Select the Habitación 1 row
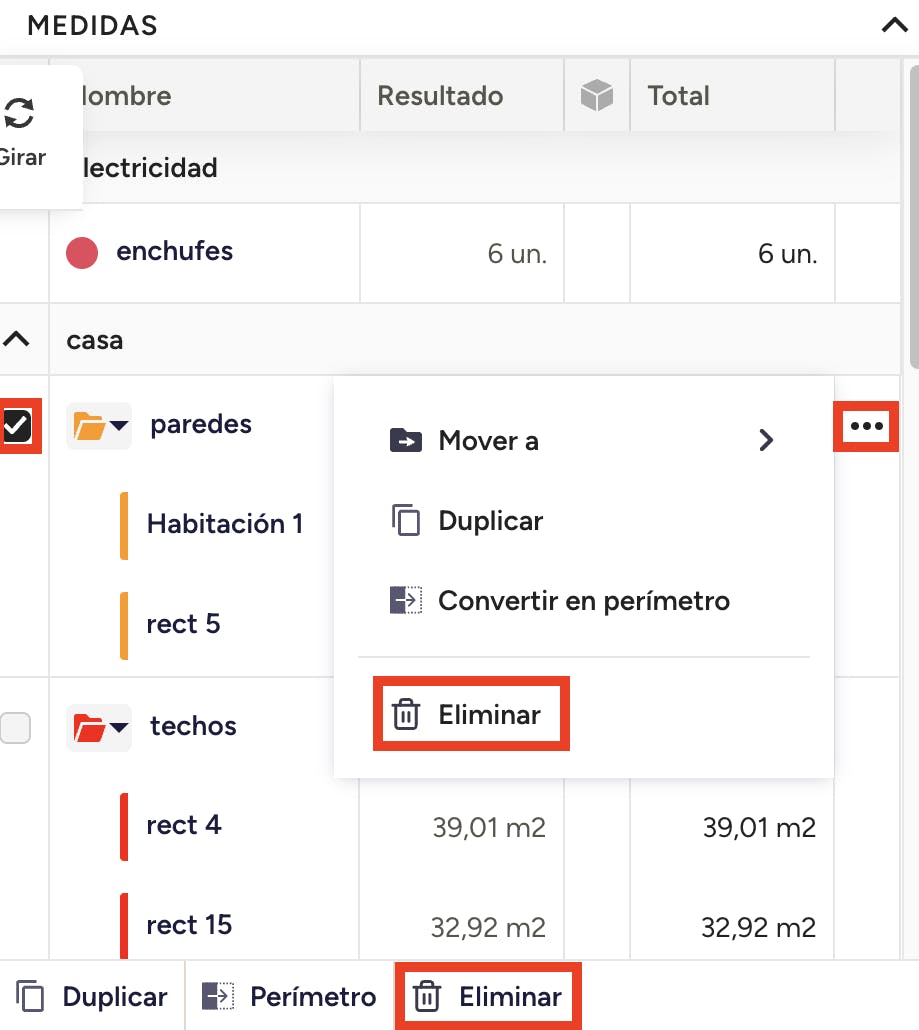919x1030 pixels. (x=224, y=524)
